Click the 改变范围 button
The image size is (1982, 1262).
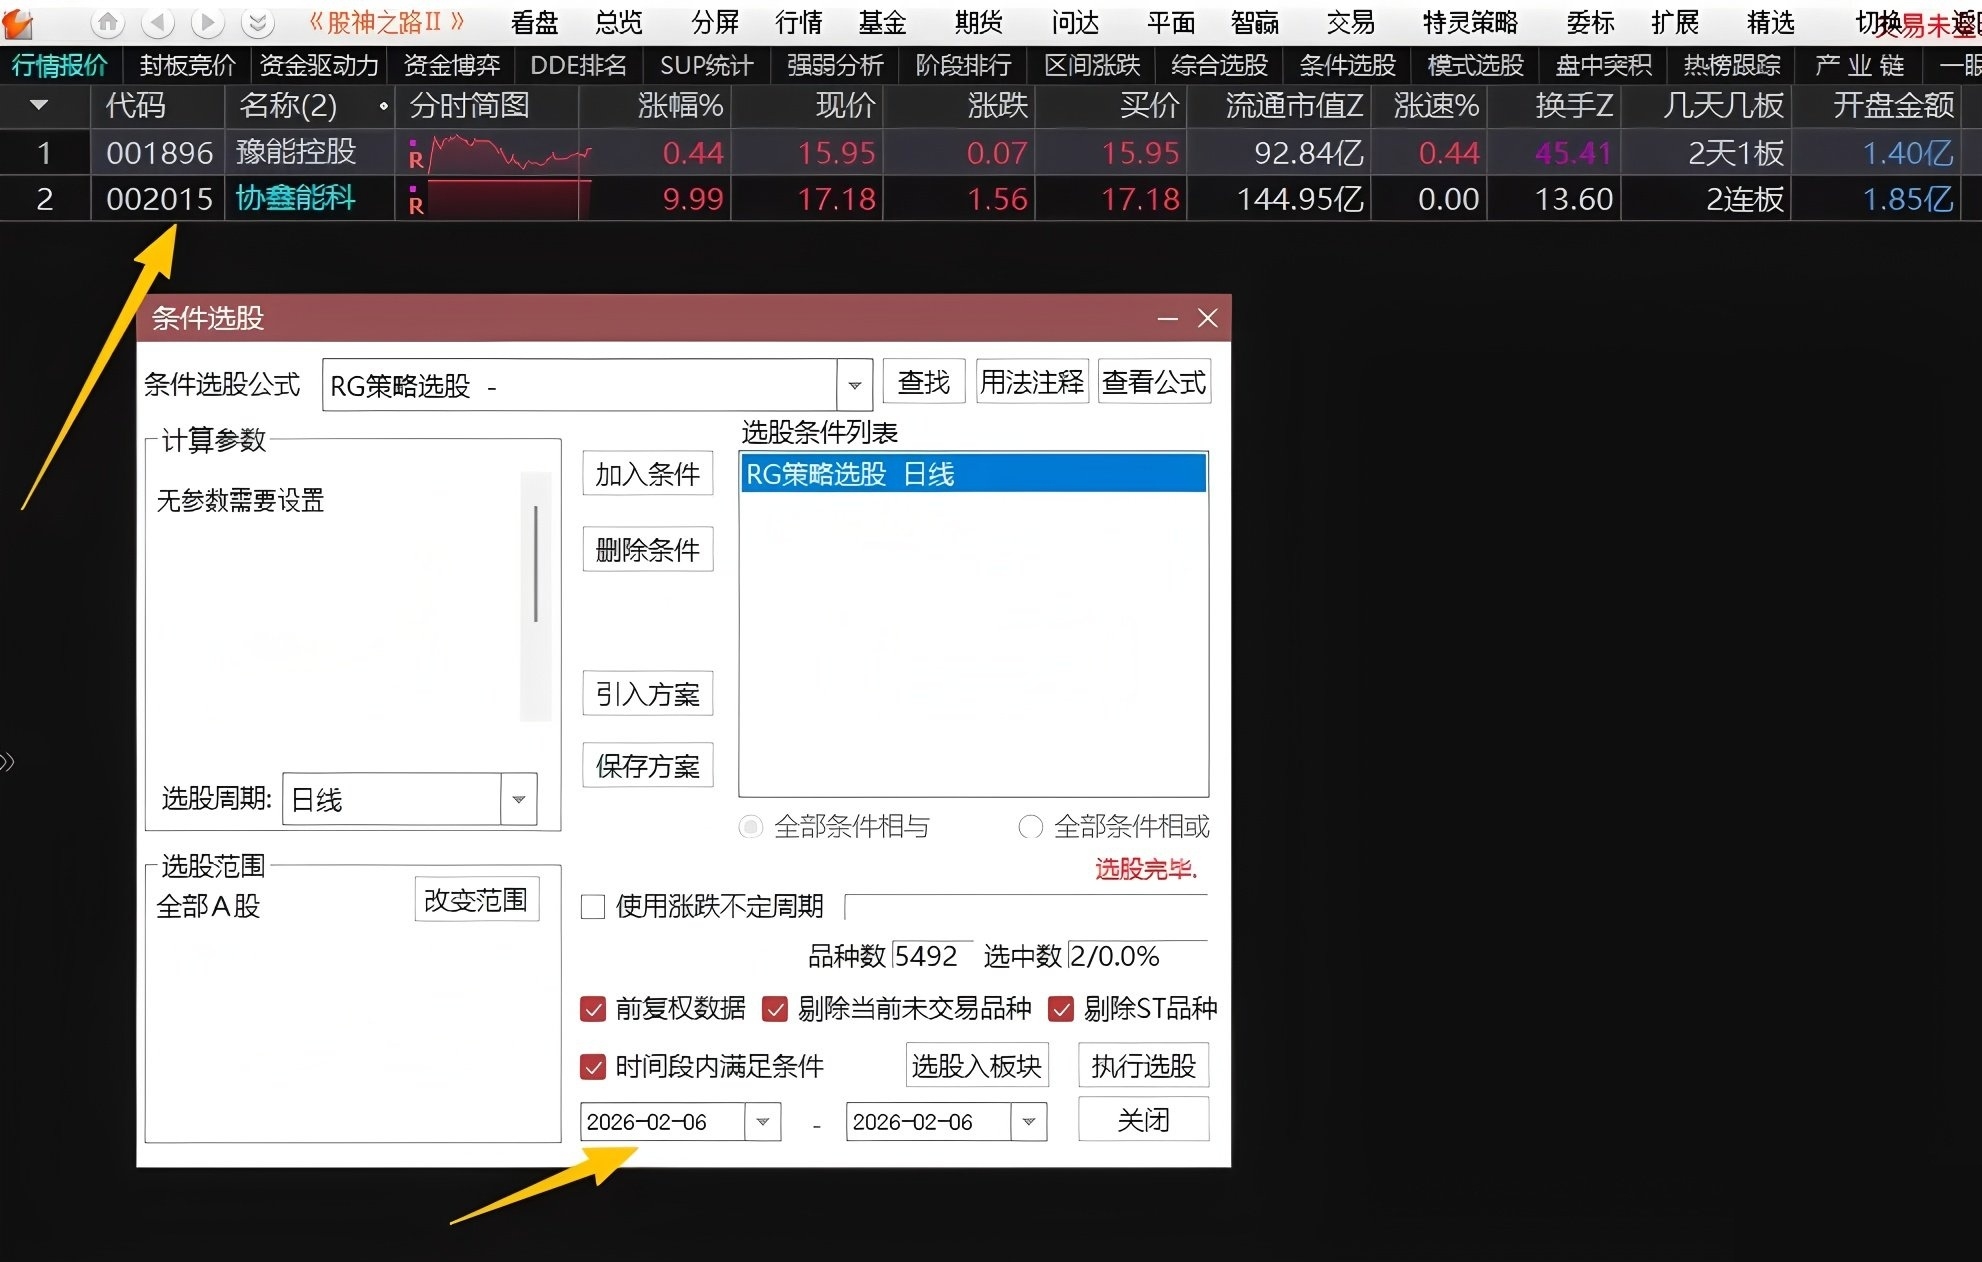coord(476,900)
